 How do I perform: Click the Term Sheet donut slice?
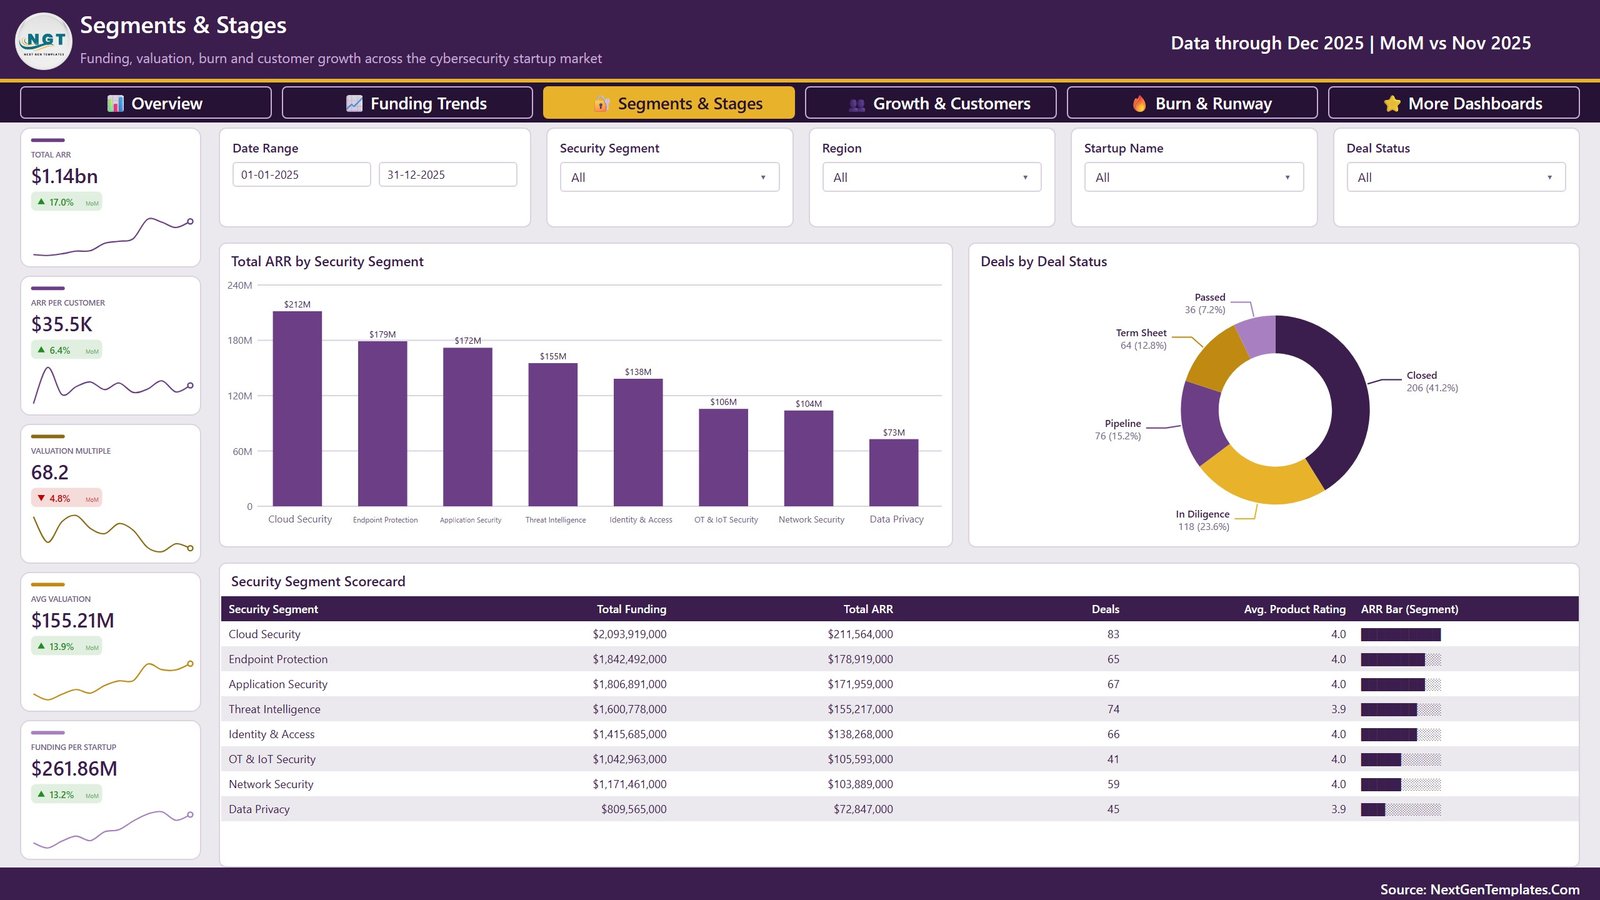[x=1219, y=359]
